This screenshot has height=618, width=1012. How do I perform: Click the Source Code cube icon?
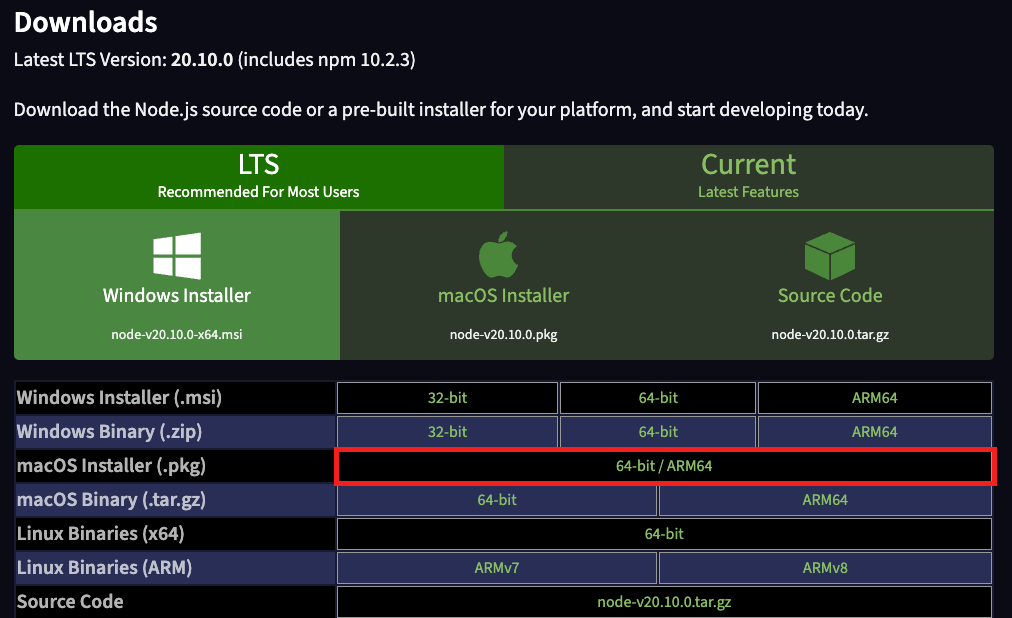[x=830, y=256]
